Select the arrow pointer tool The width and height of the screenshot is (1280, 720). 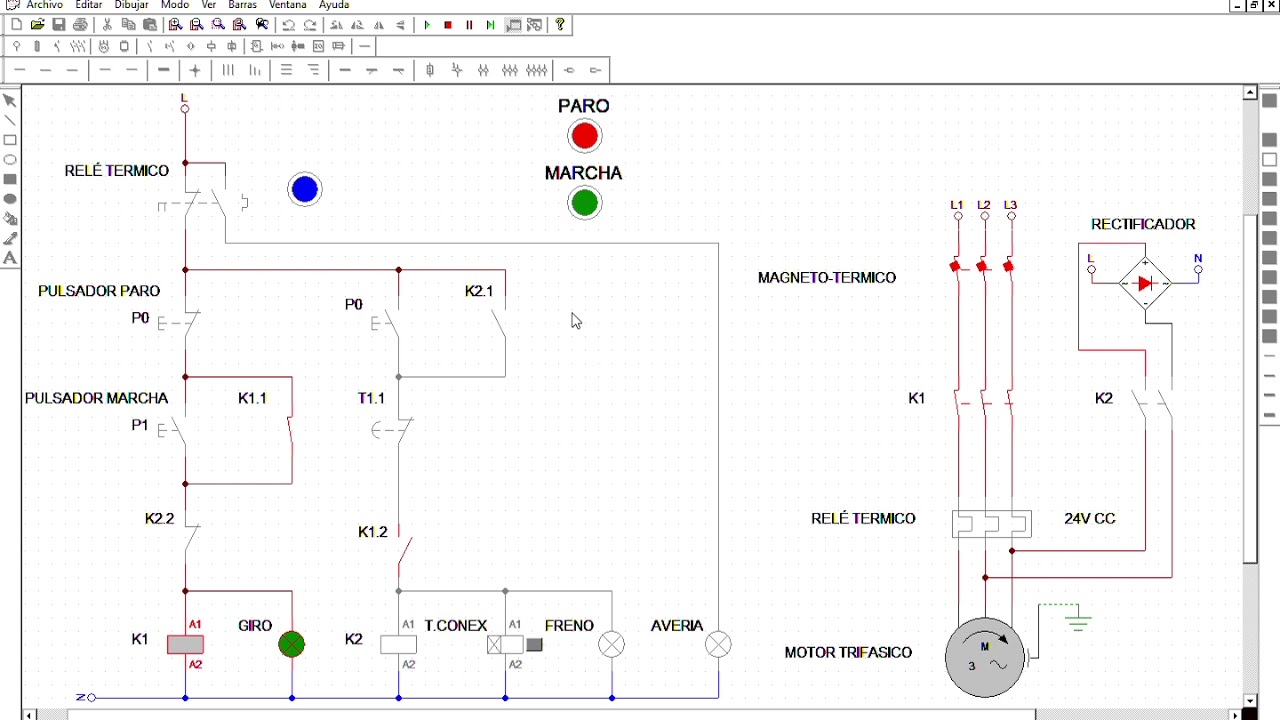10,100
